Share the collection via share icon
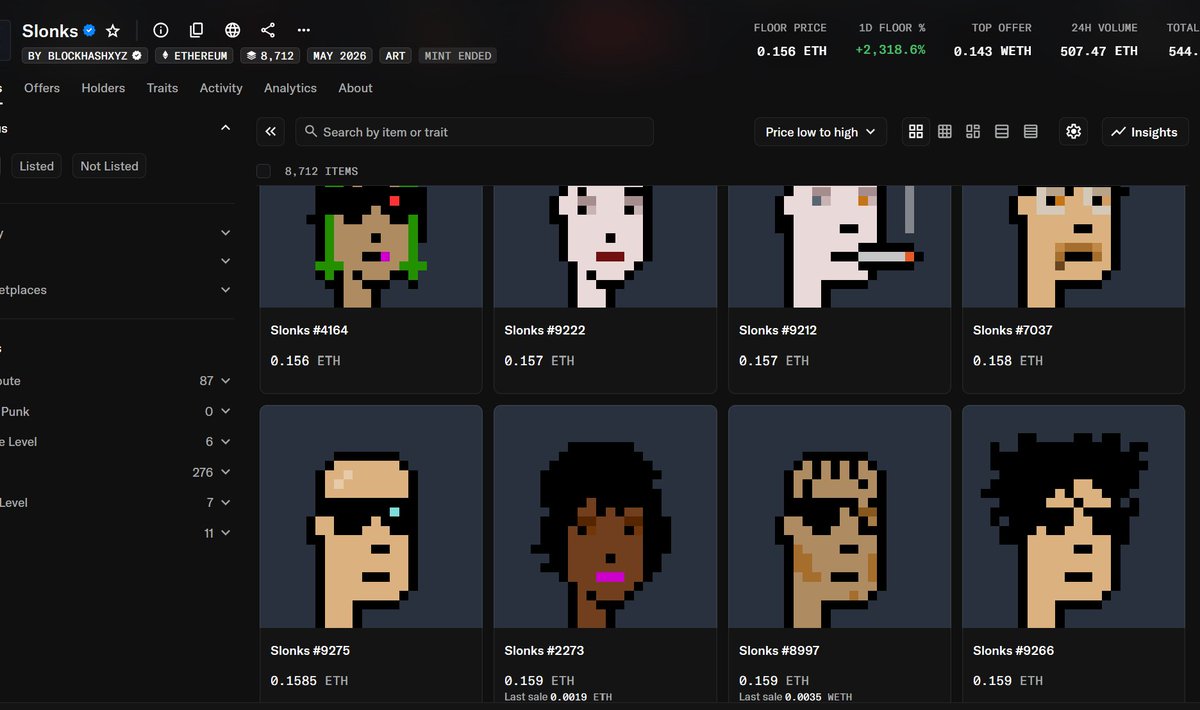The image size is (1200, 710). (268, 31)
